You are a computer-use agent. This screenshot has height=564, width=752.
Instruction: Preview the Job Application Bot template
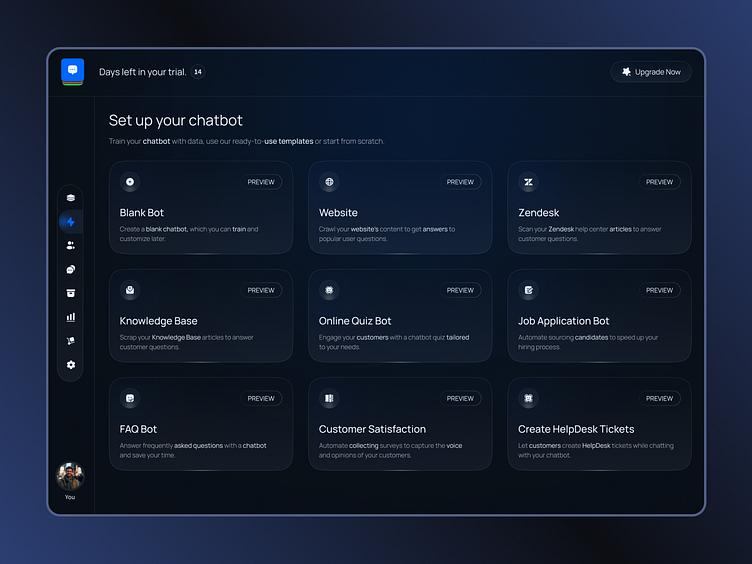coord(659,290)
